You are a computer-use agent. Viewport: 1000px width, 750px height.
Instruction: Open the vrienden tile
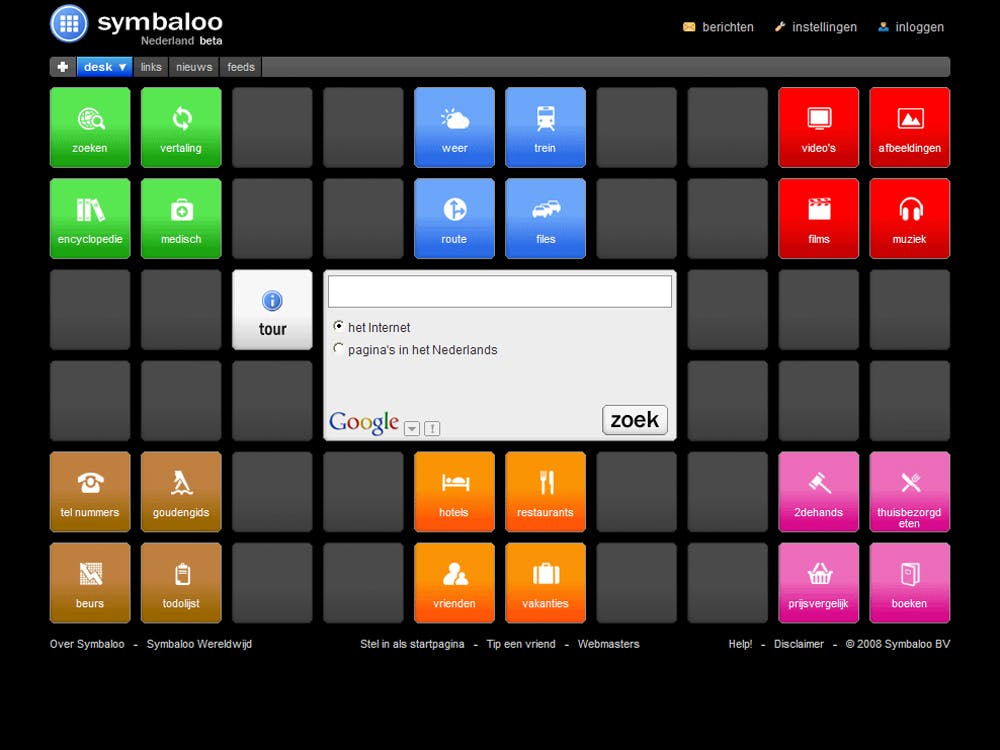454,583
